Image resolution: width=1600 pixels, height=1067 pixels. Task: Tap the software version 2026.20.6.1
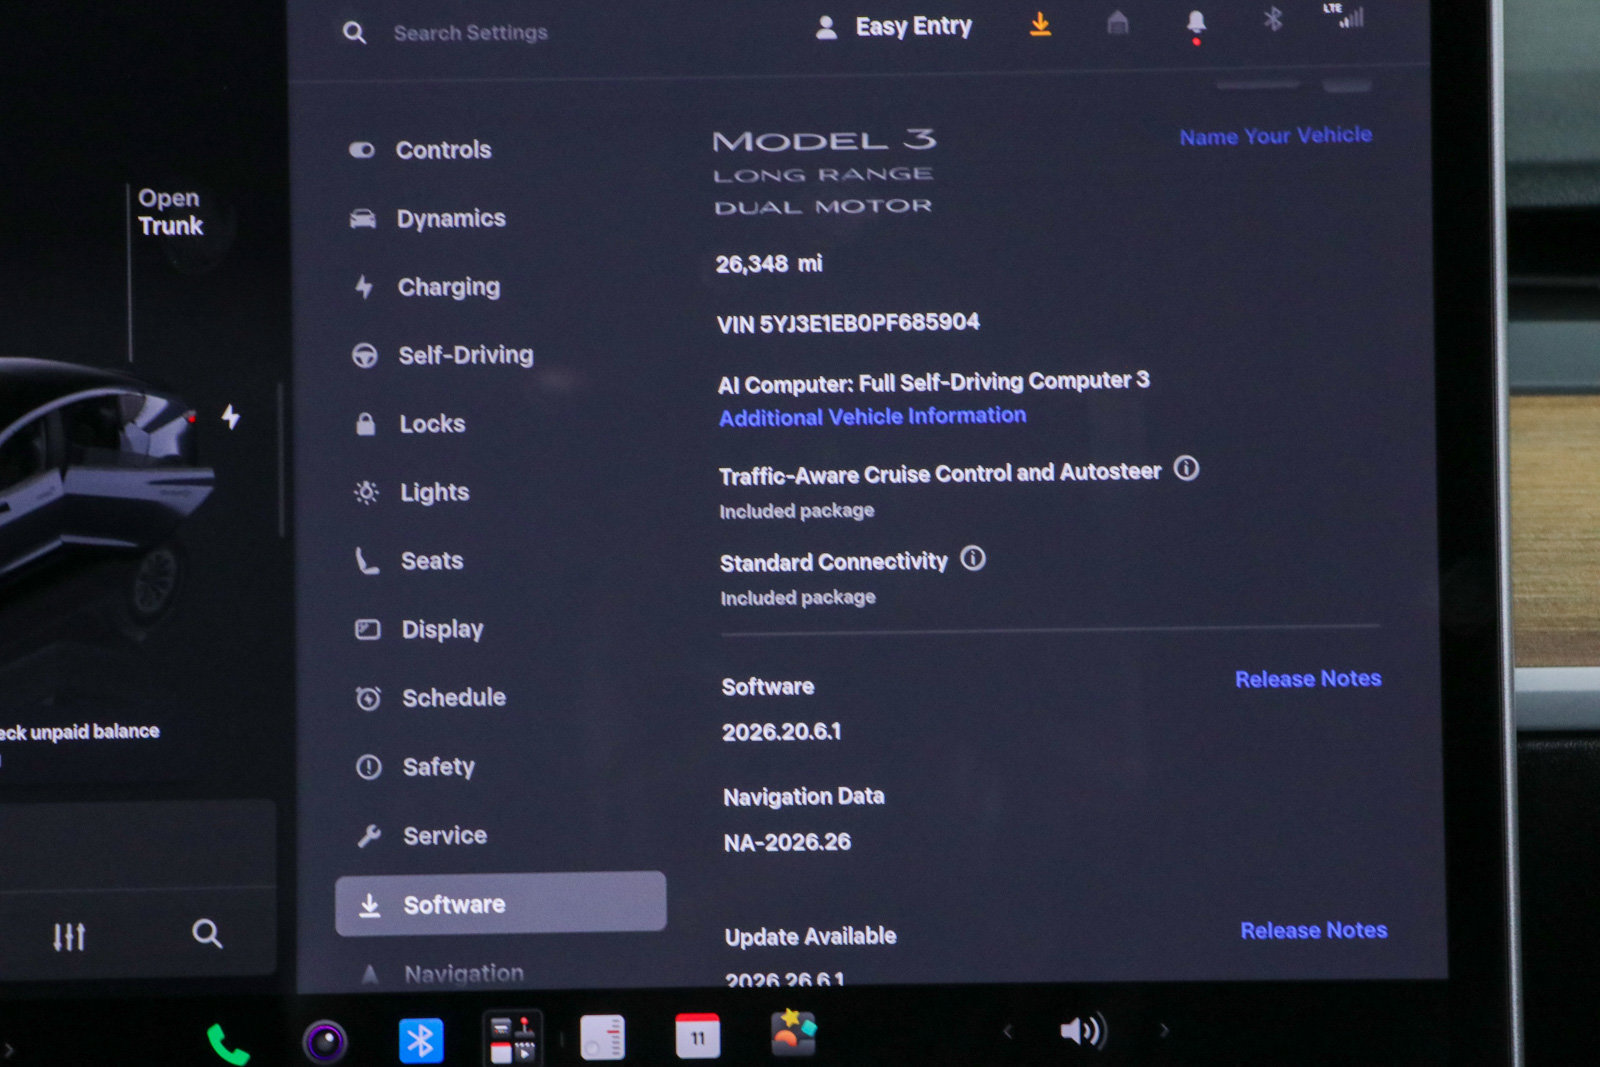tap(782, 732)
